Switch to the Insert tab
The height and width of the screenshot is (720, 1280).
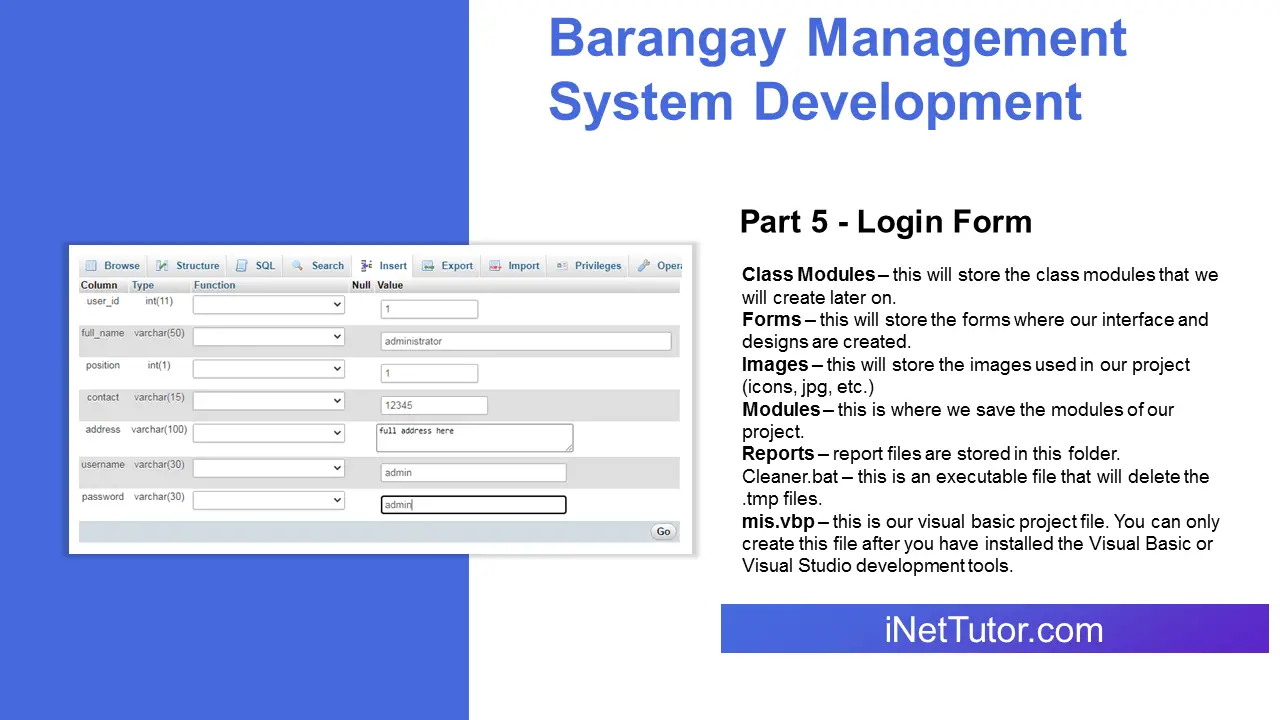[392, 265]
